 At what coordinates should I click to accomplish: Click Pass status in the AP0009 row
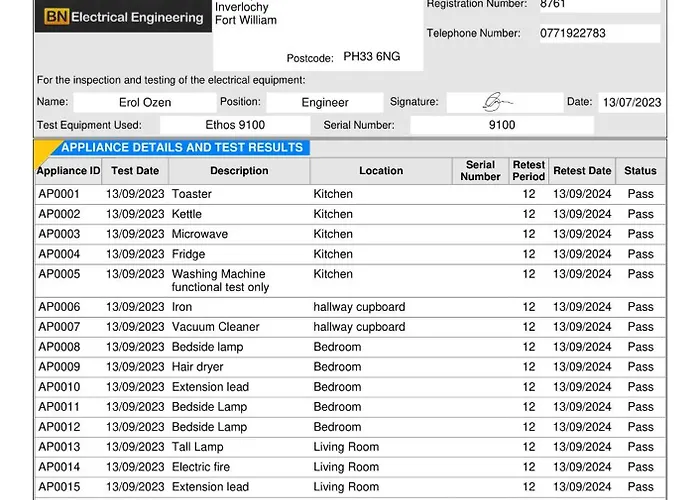[640, 367]
